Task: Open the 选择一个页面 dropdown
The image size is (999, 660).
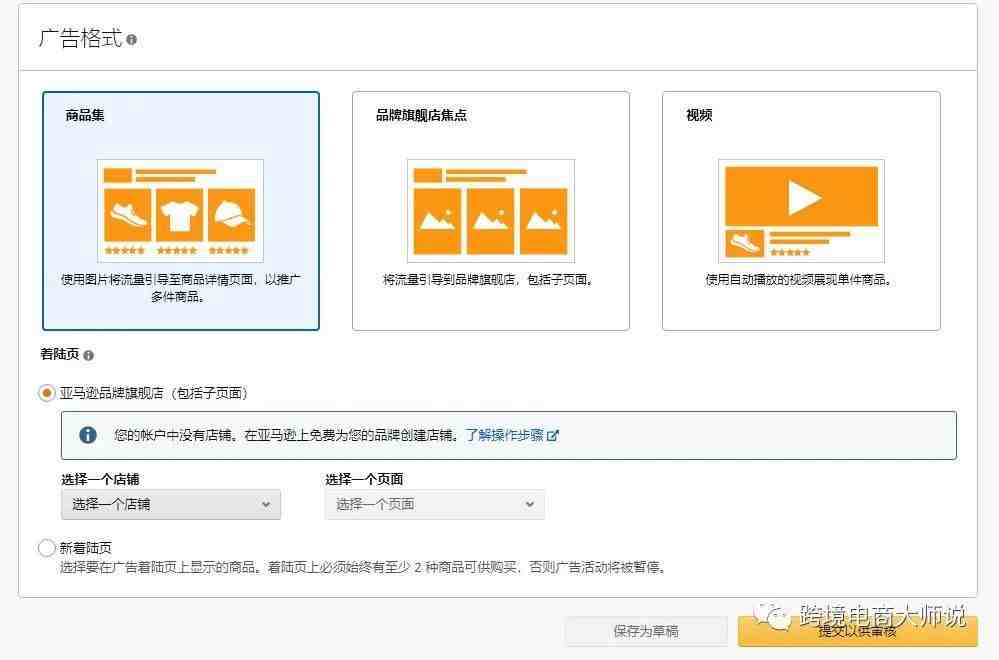Action: (x=435, y=505)
